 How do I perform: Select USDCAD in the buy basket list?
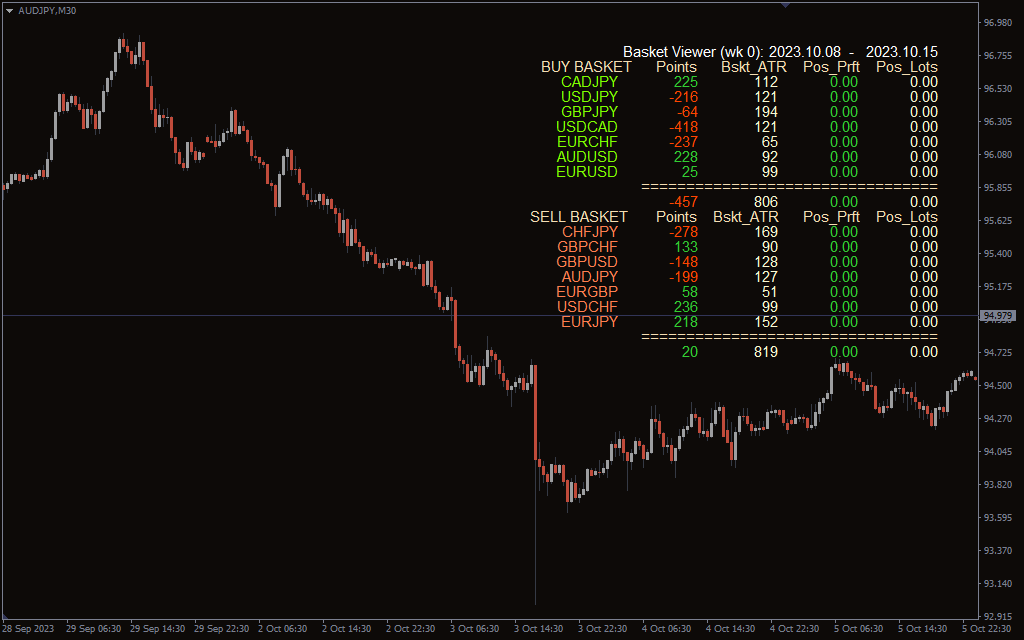(587, 127)
